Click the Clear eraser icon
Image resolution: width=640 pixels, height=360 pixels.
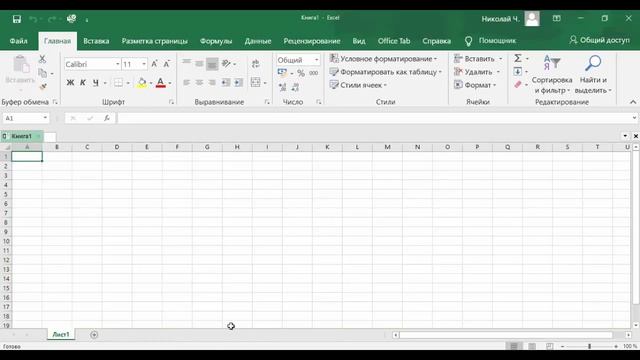coord(518,84)
